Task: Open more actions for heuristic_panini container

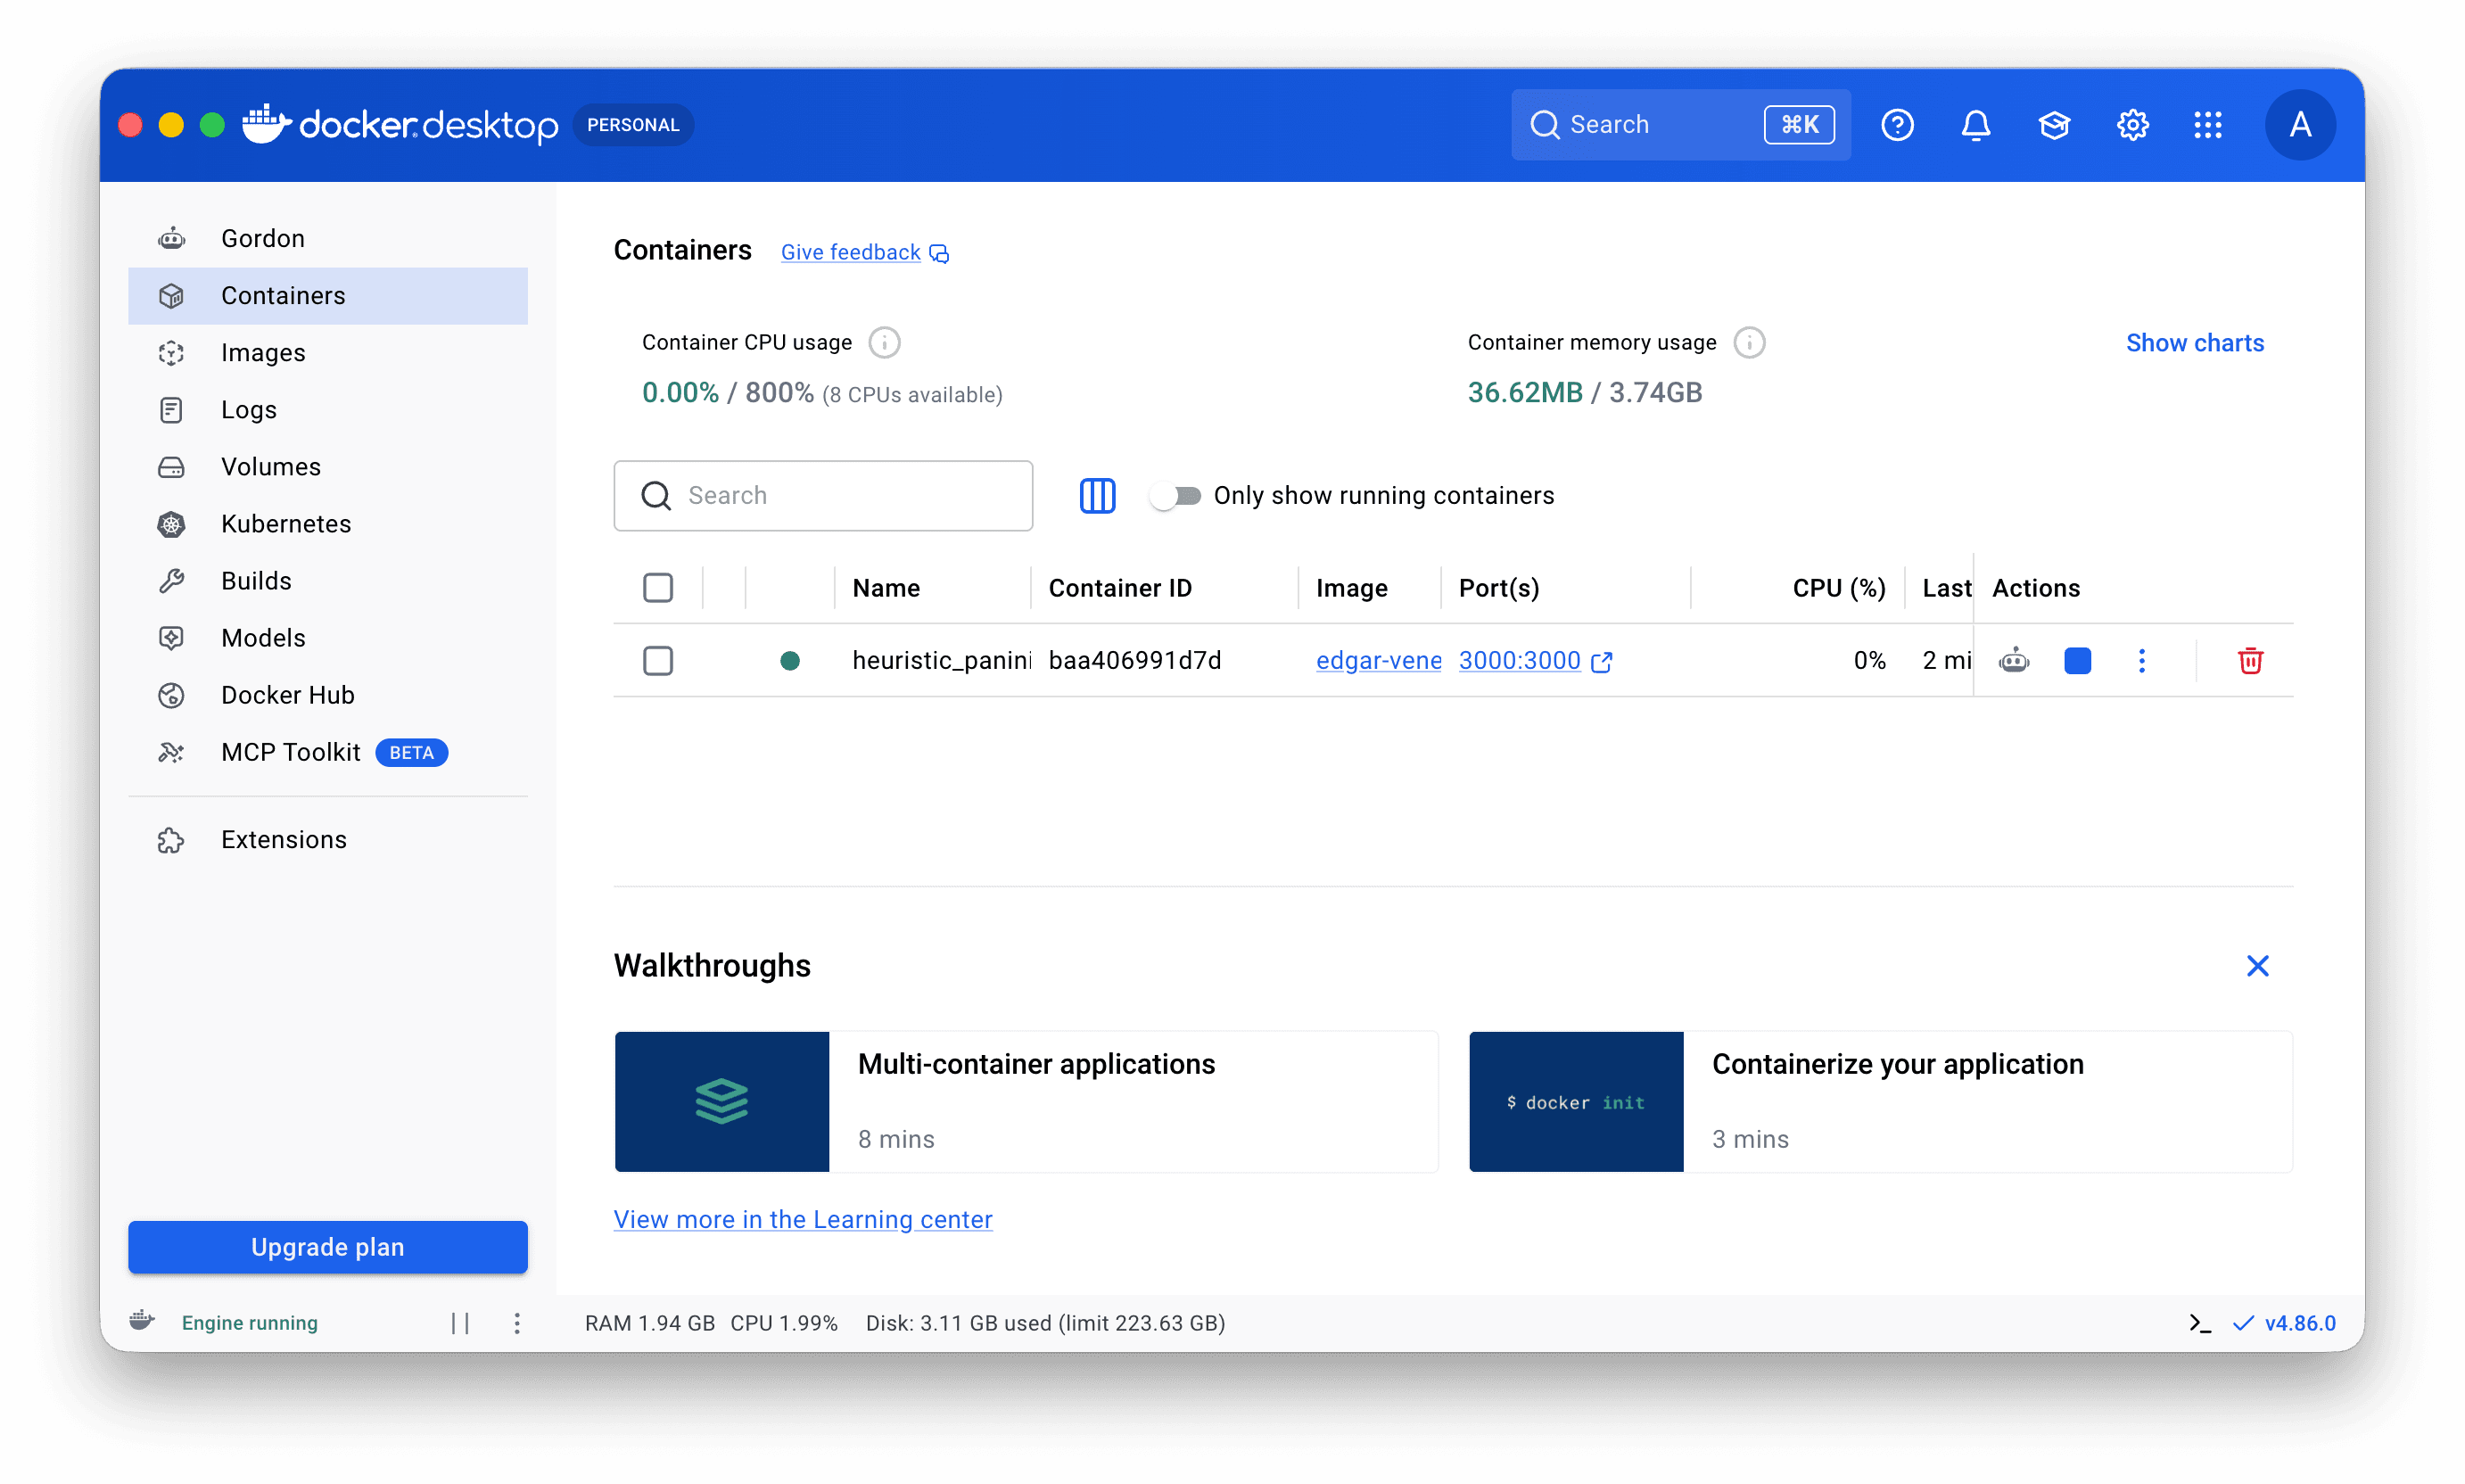Action: 2141,661
